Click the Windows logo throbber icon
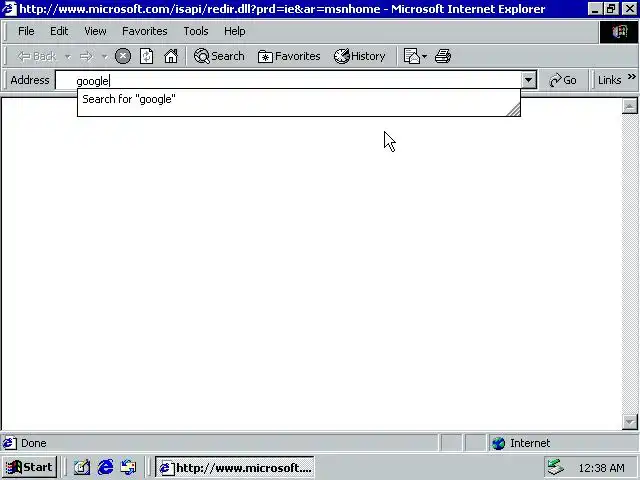The width and height of the screenshot is (640, 480). pos(619,31)
